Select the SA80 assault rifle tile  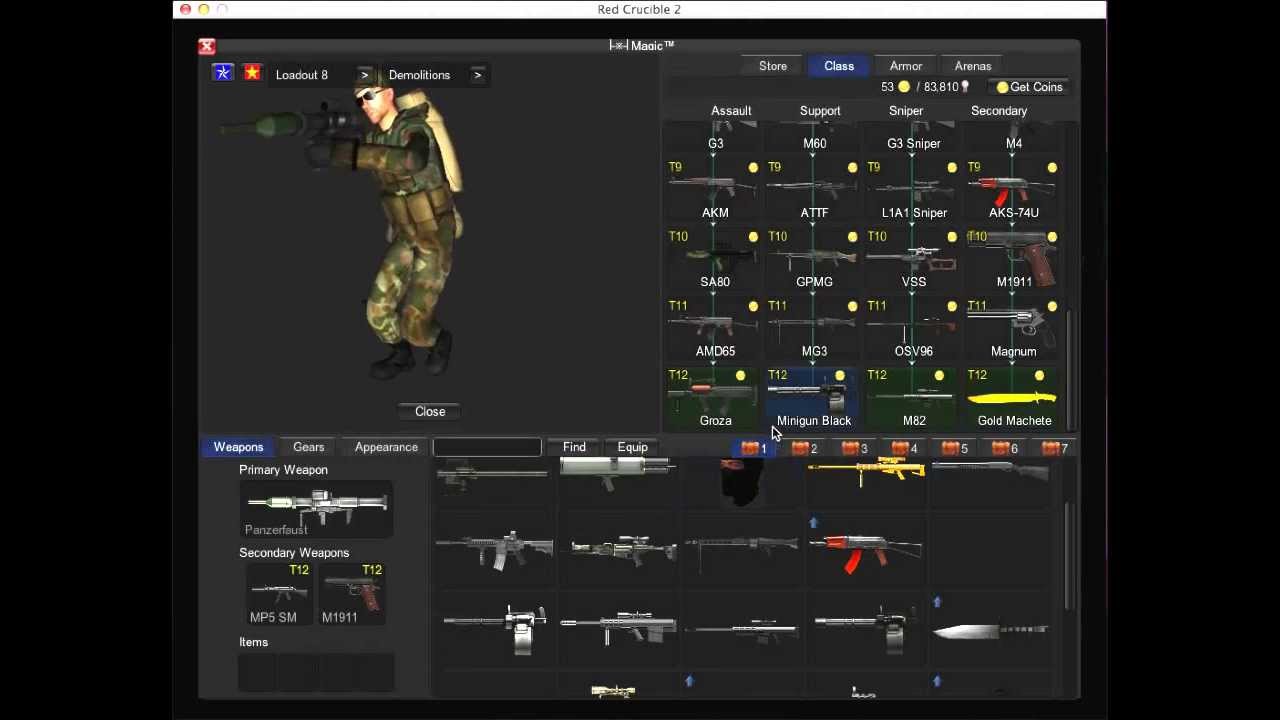click(715, 259)
